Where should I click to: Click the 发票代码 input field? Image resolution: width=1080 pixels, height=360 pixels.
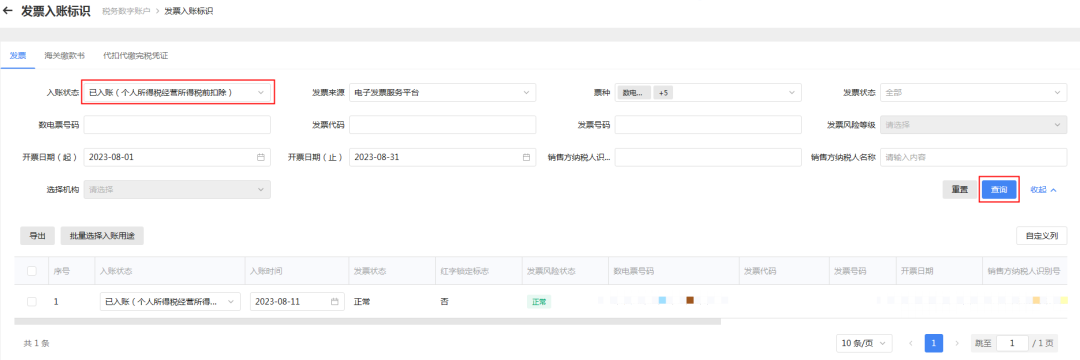click(x=443, y=125)
